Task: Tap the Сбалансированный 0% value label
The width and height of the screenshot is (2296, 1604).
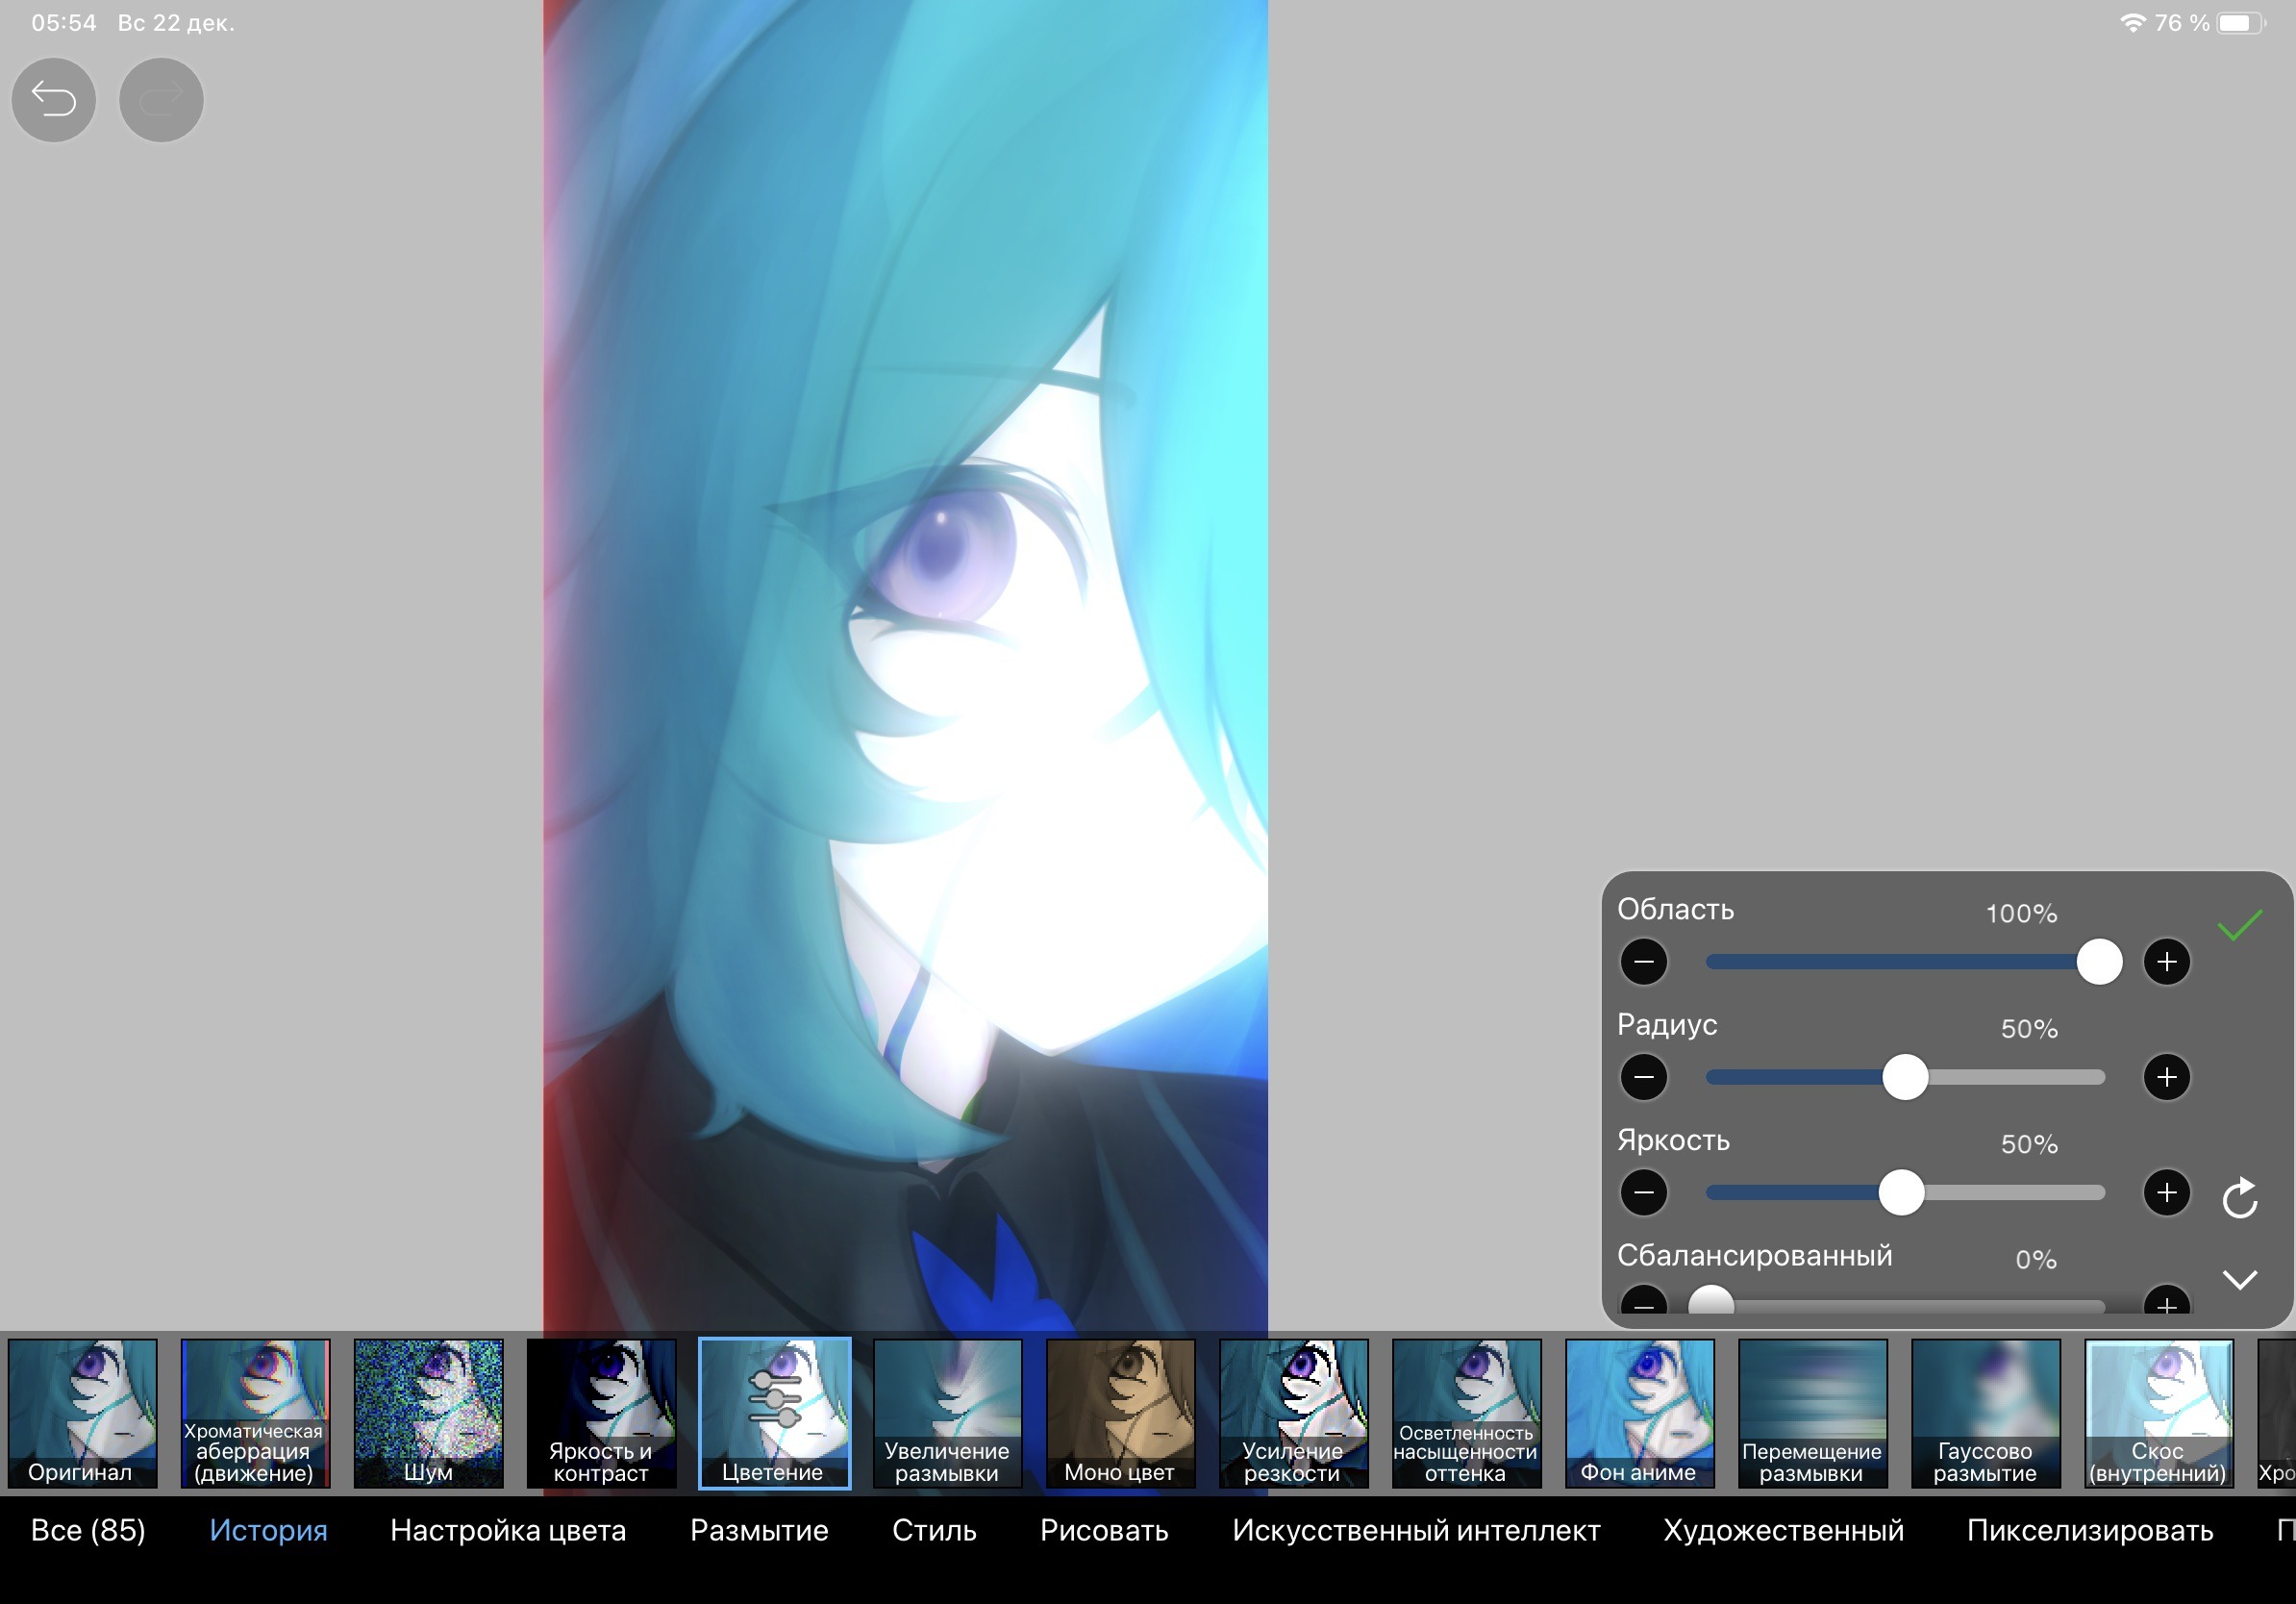Action: (x=2036, y=1259)
